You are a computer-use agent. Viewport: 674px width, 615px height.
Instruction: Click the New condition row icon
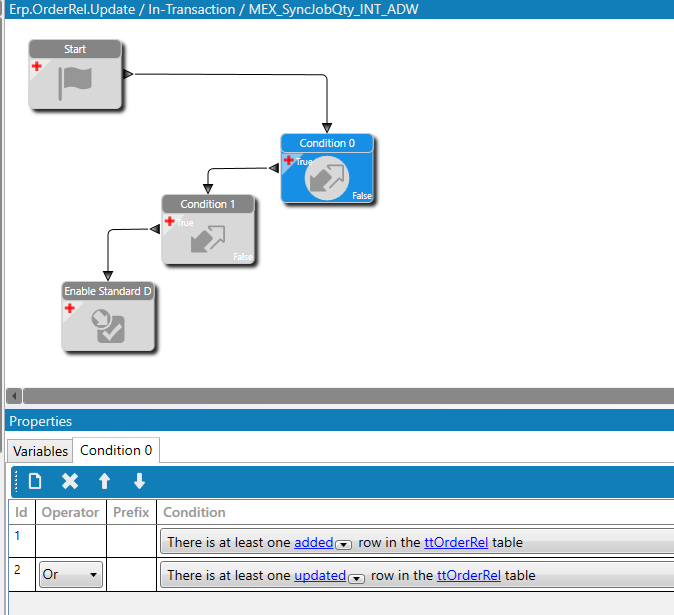pyautogui.click(x=35, y=481)
